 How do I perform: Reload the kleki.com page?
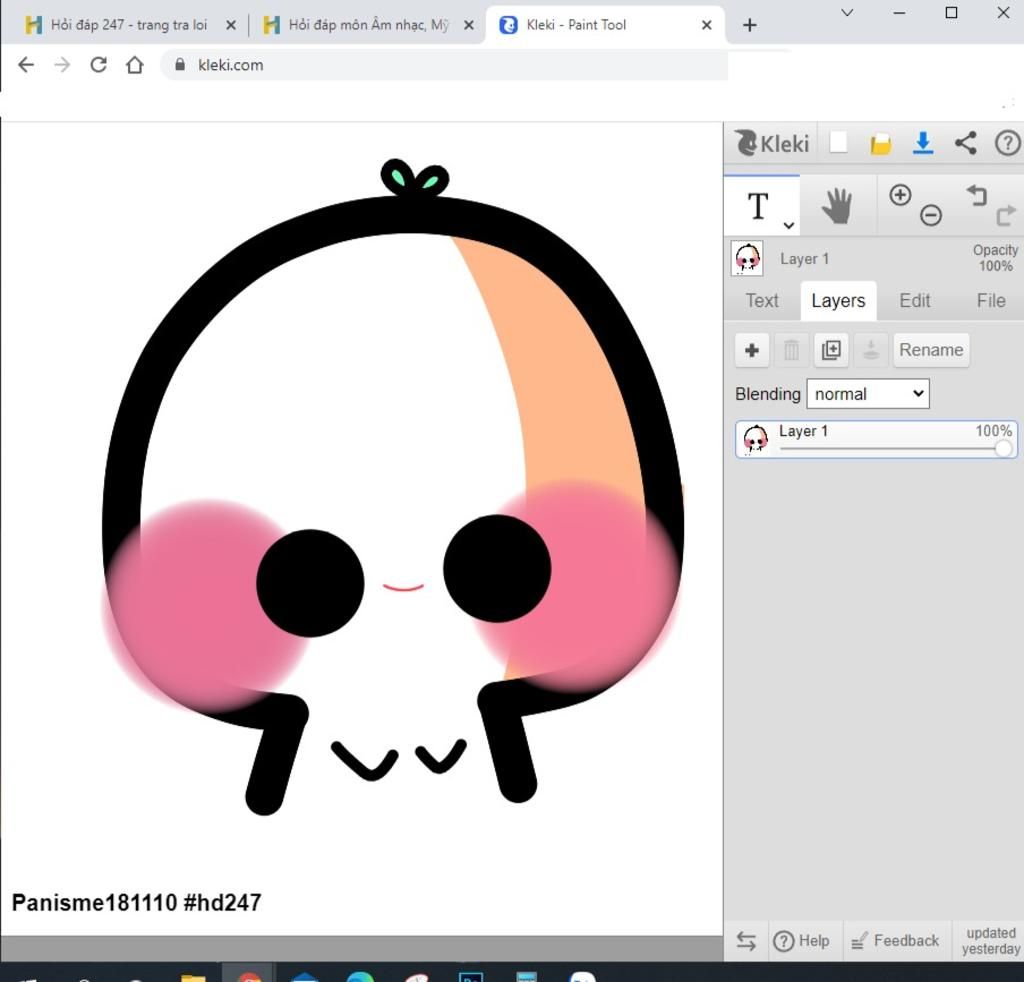(99, 65)
